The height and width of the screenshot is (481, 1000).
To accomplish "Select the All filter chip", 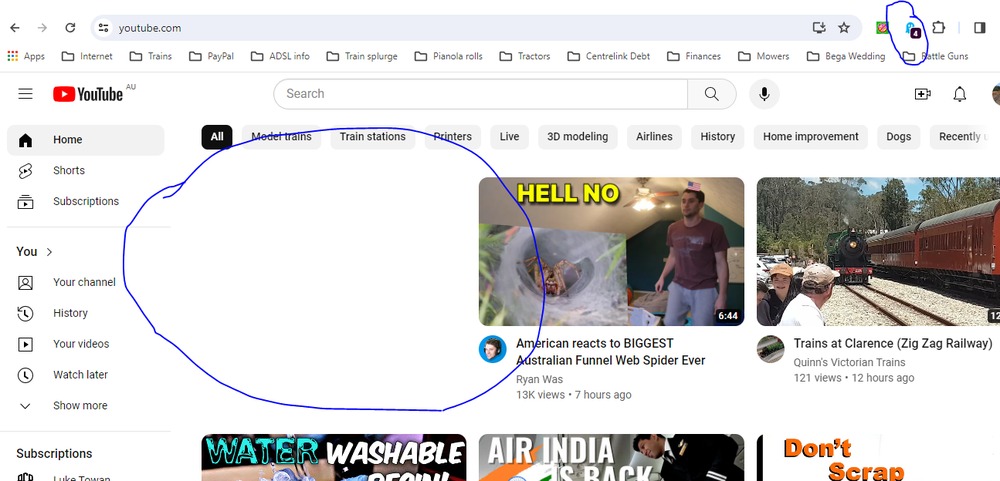I will pyautogui.click(x=217, y=137).
